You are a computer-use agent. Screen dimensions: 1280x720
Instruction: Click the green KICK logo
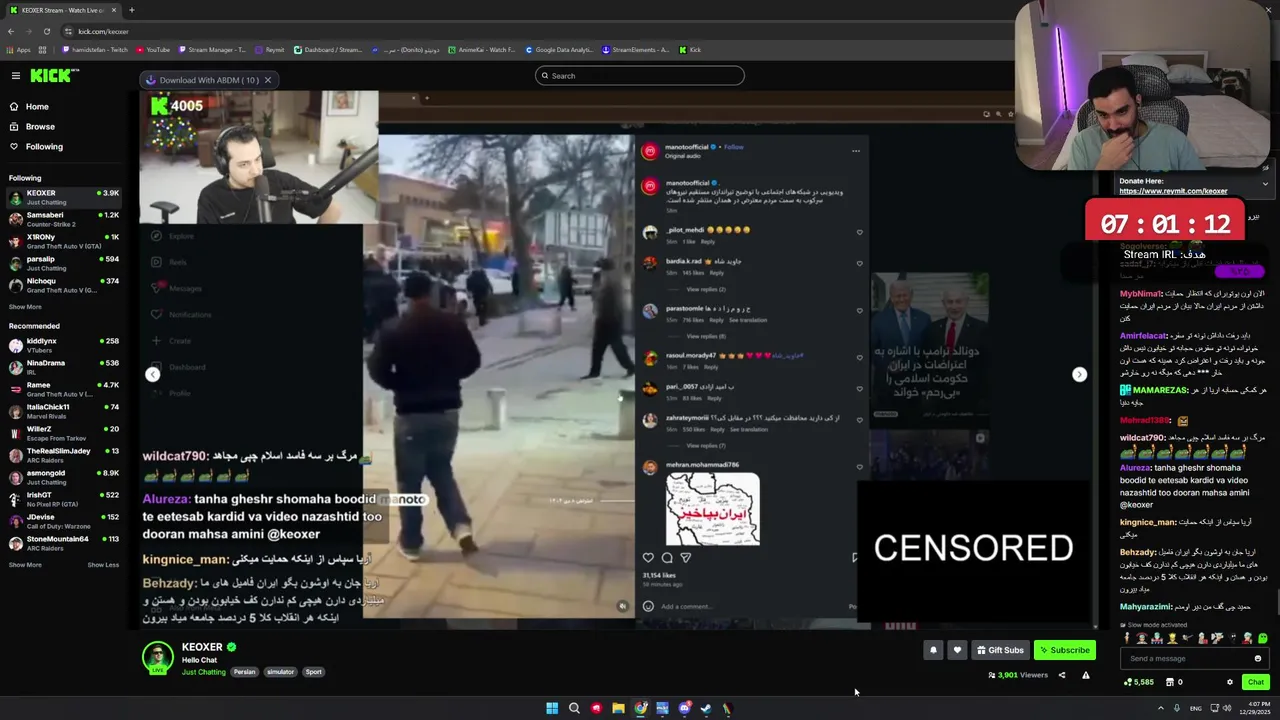[54, 76]
